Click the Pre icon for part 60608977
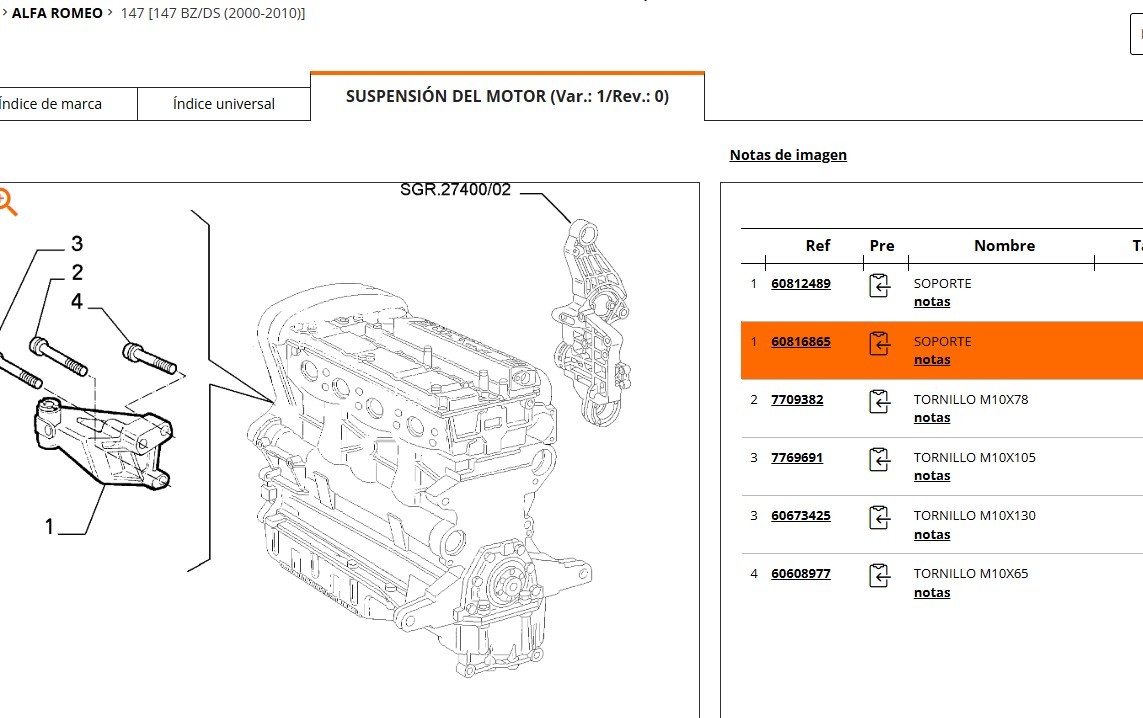 coord(879,575)
